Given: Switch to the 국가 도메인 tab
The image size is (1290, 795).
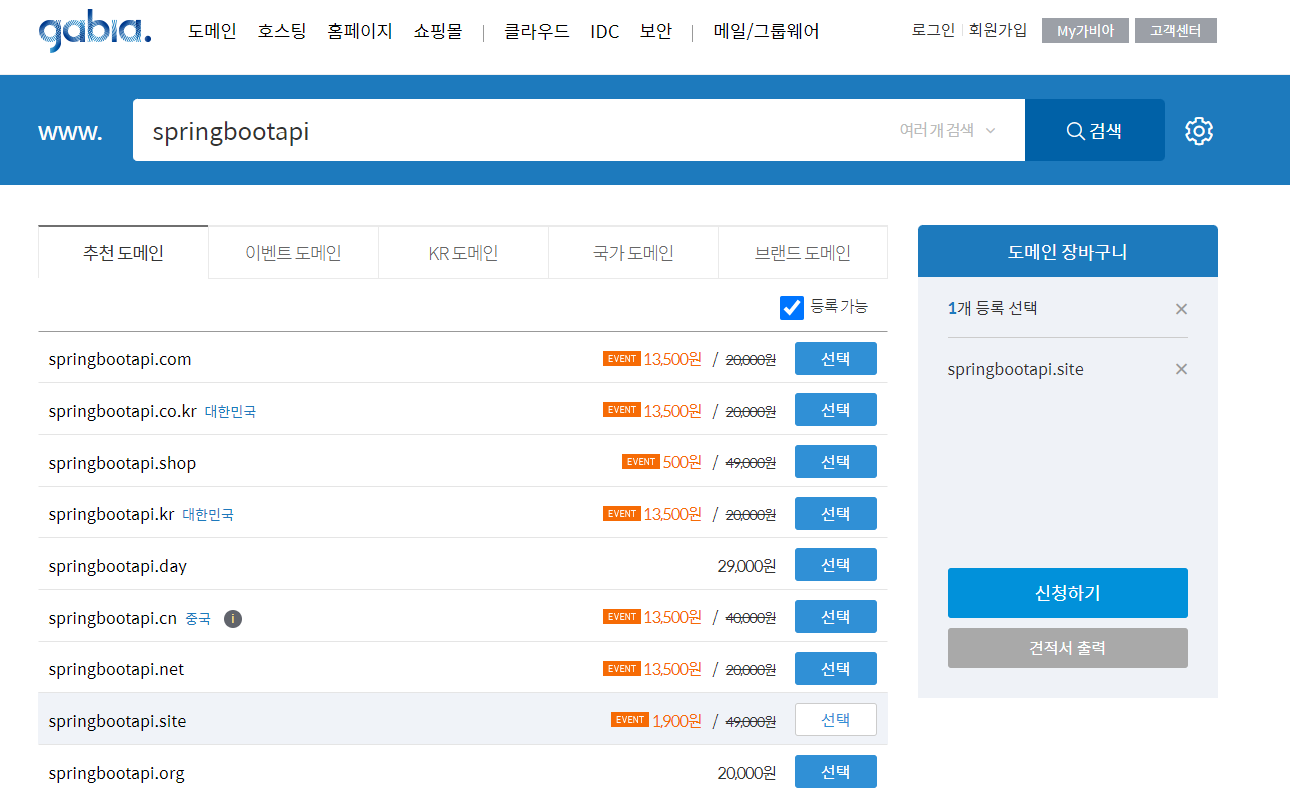Looking at the screenshot, I should tap(633, 253).
